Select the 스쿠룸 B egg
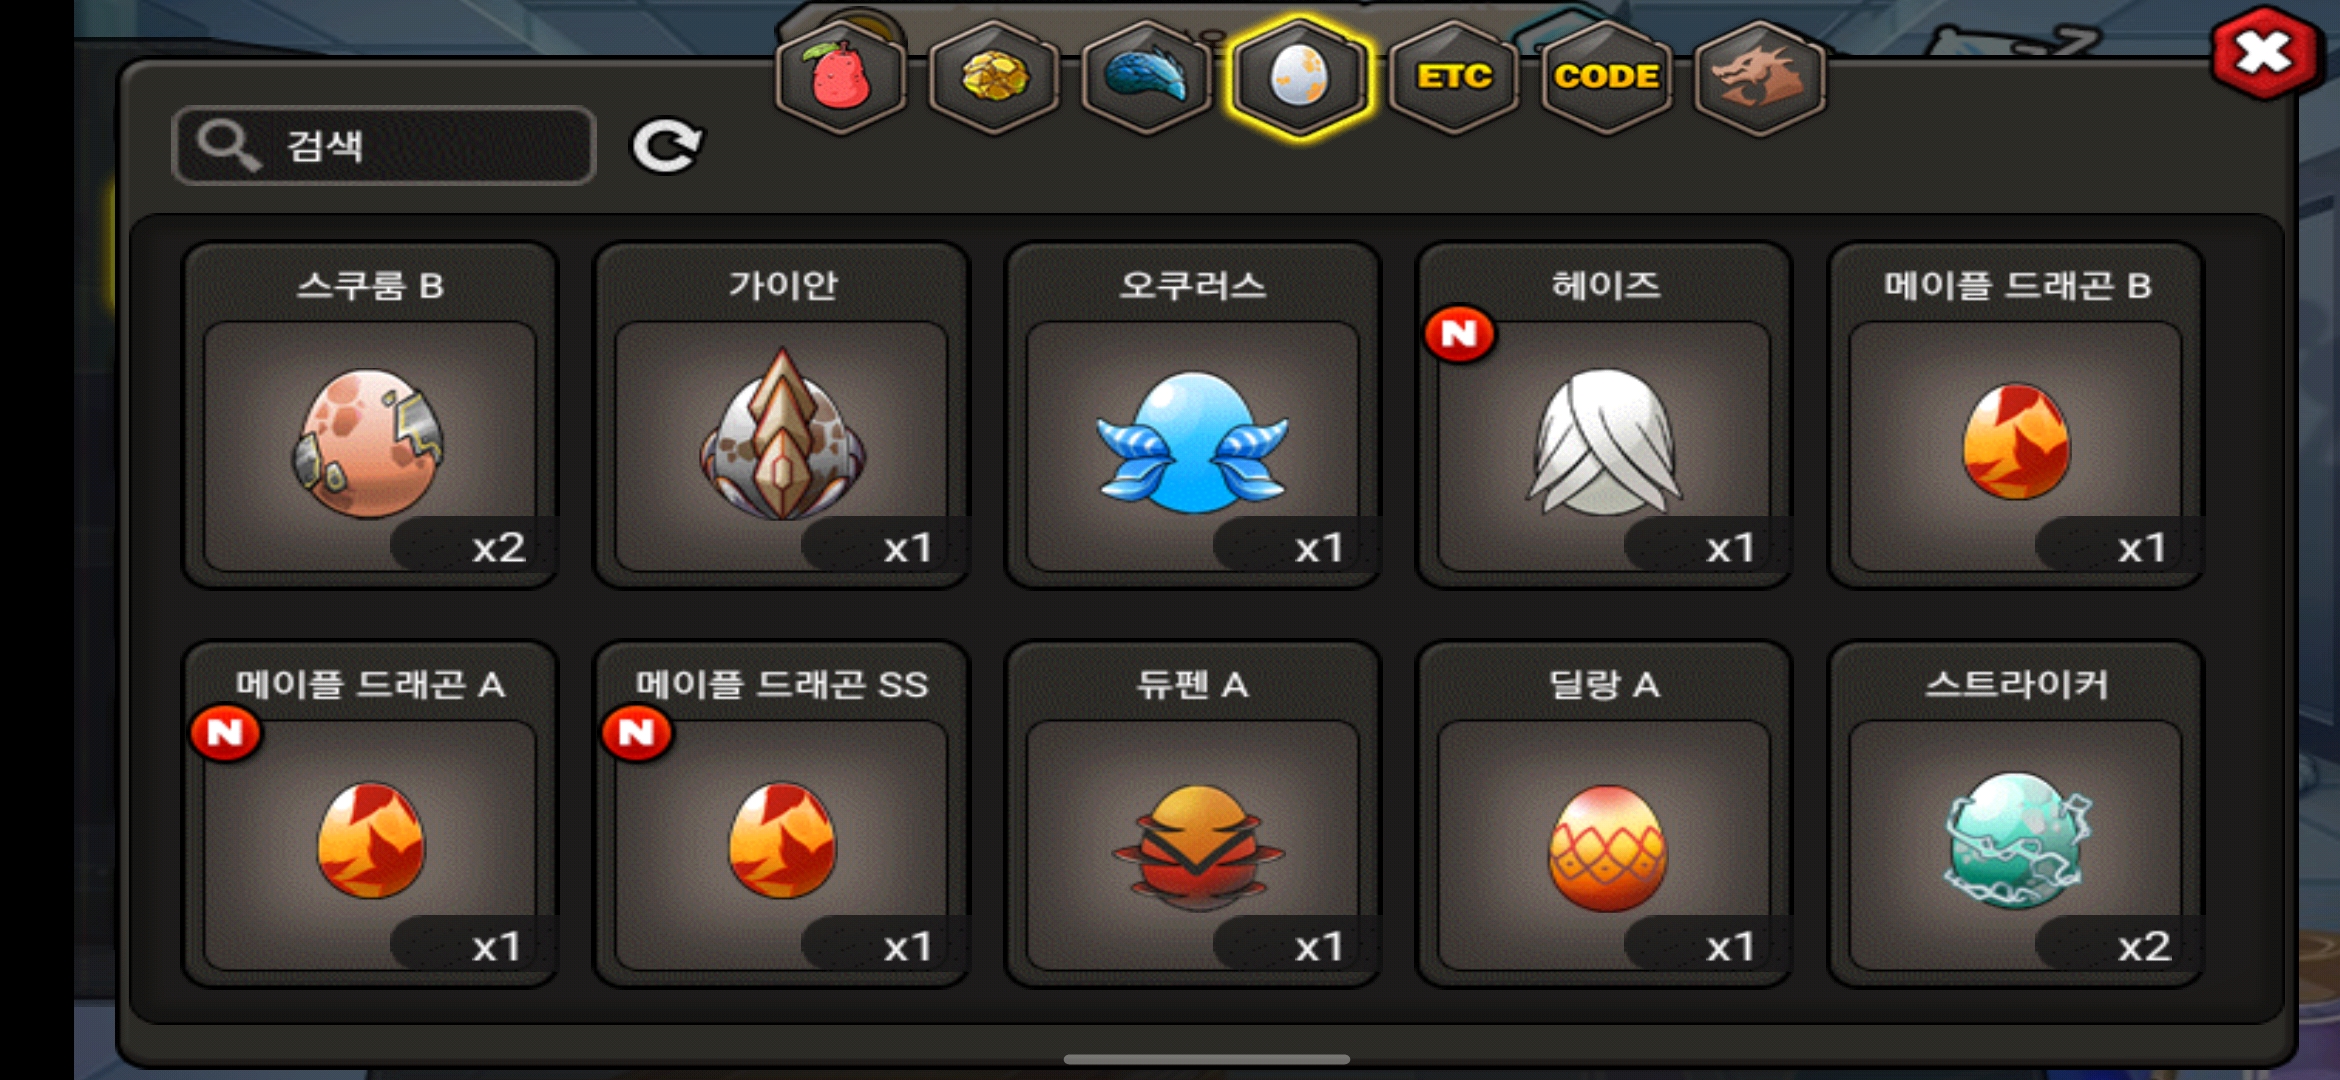The width and height of the screenshot is (2340, 1080). pyautogui.click(x=370, y=415)
